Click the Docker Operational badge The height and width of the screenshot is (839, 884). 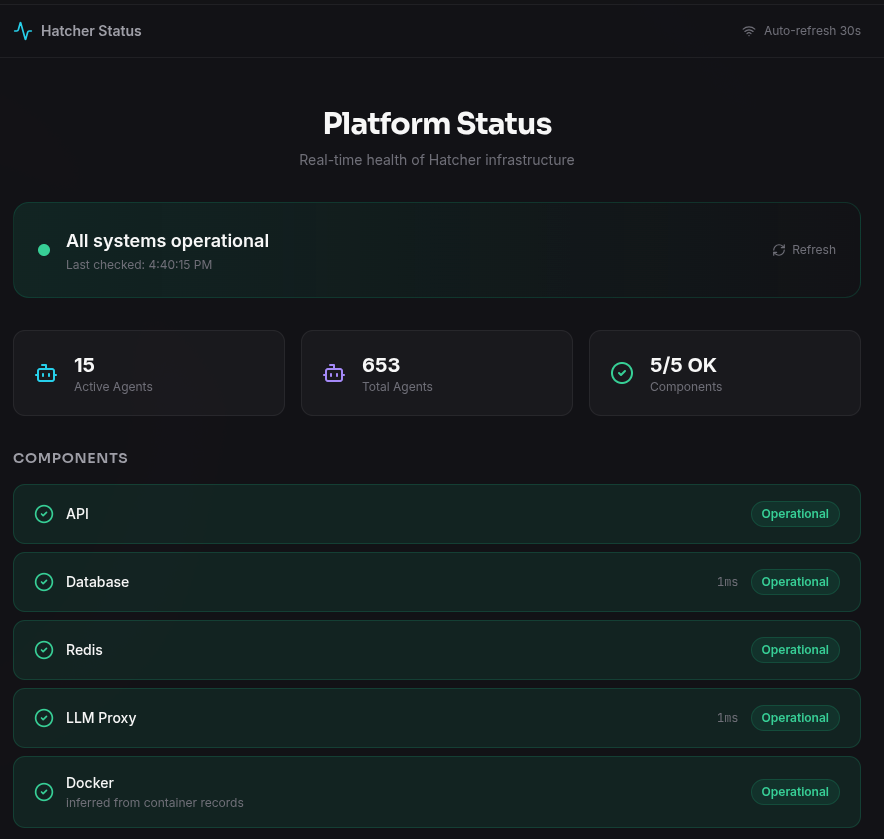(795, 792)
